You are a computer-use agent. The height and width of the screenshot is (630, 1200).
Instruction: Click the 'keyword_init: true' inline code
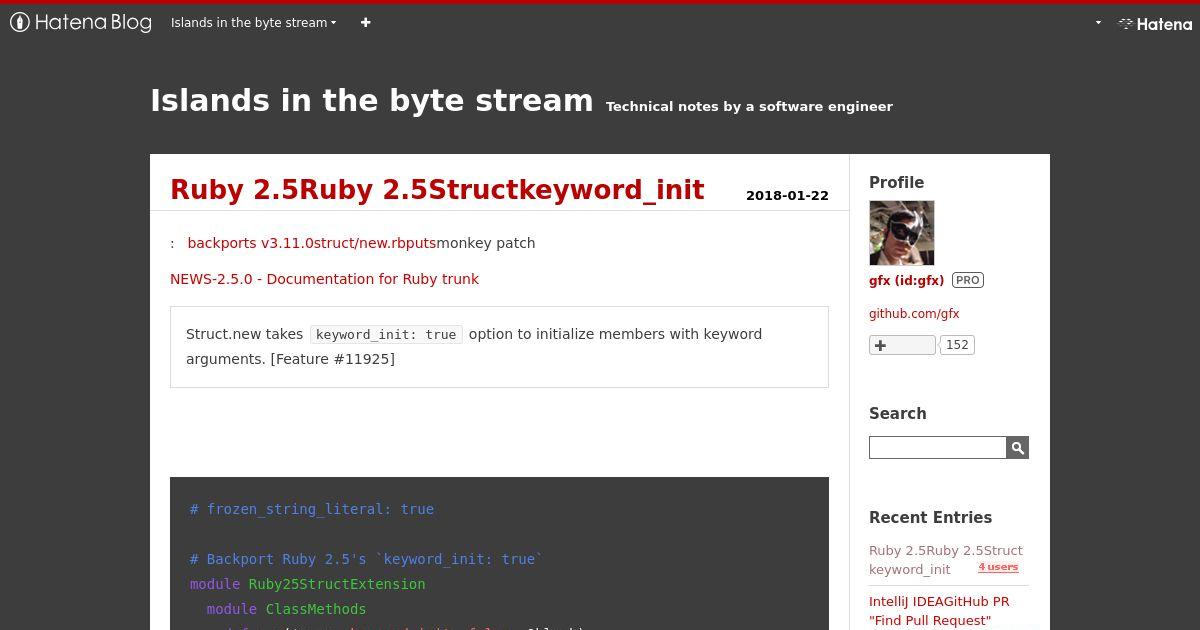pos(386,334)
